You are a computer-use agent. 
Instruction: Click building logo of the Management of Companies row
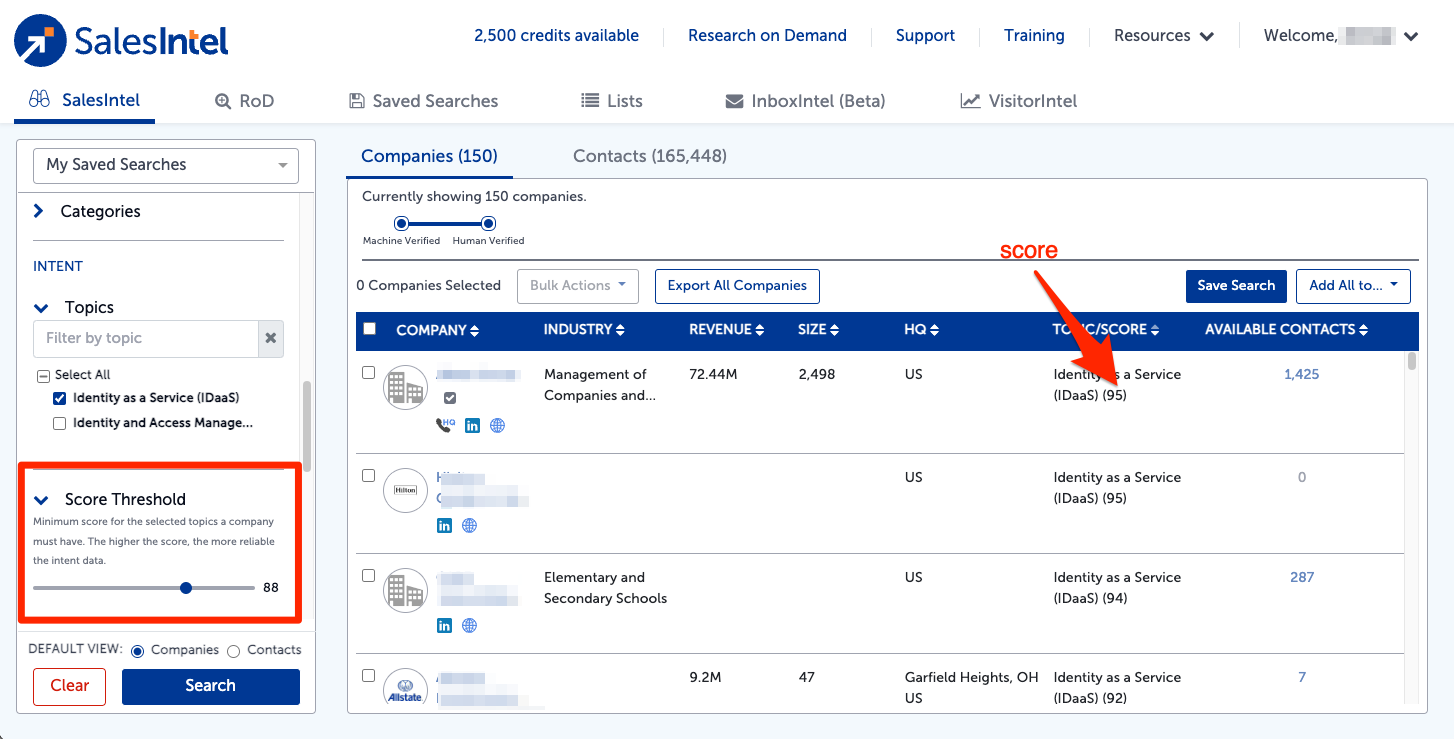[x=406, y=387]
